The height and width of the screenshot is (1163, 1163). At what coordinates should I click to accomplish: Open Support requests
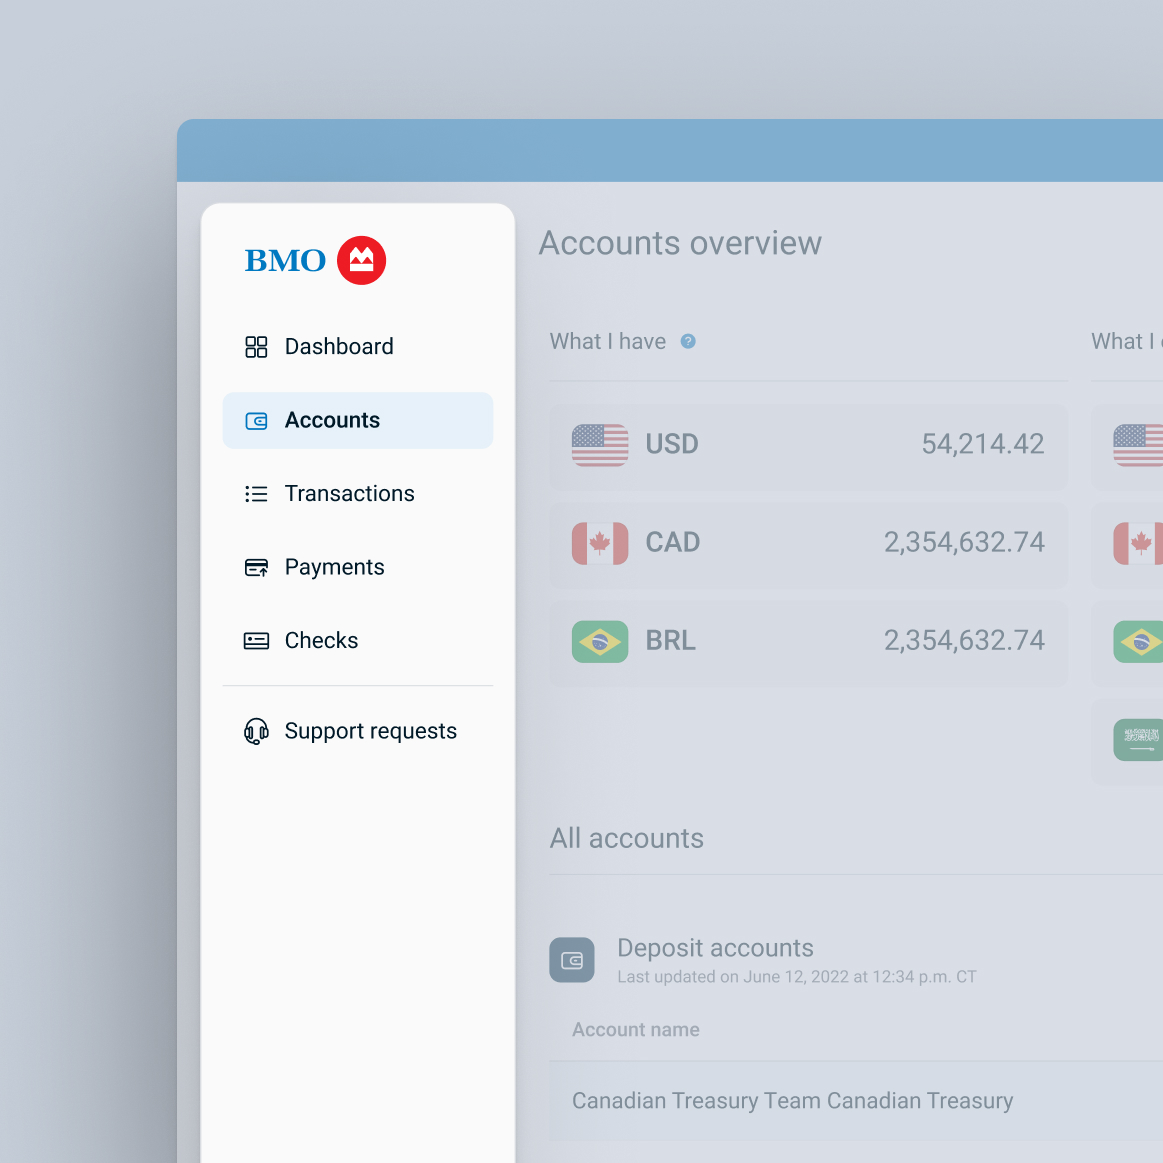point(371,731)
